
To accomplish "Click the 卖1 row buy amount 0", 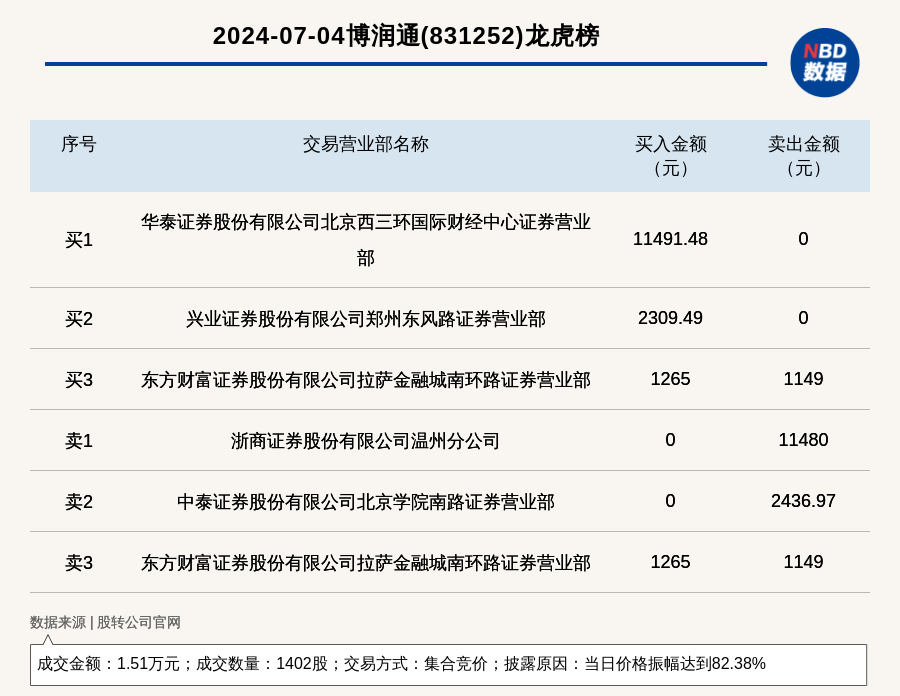I will 670,440.
